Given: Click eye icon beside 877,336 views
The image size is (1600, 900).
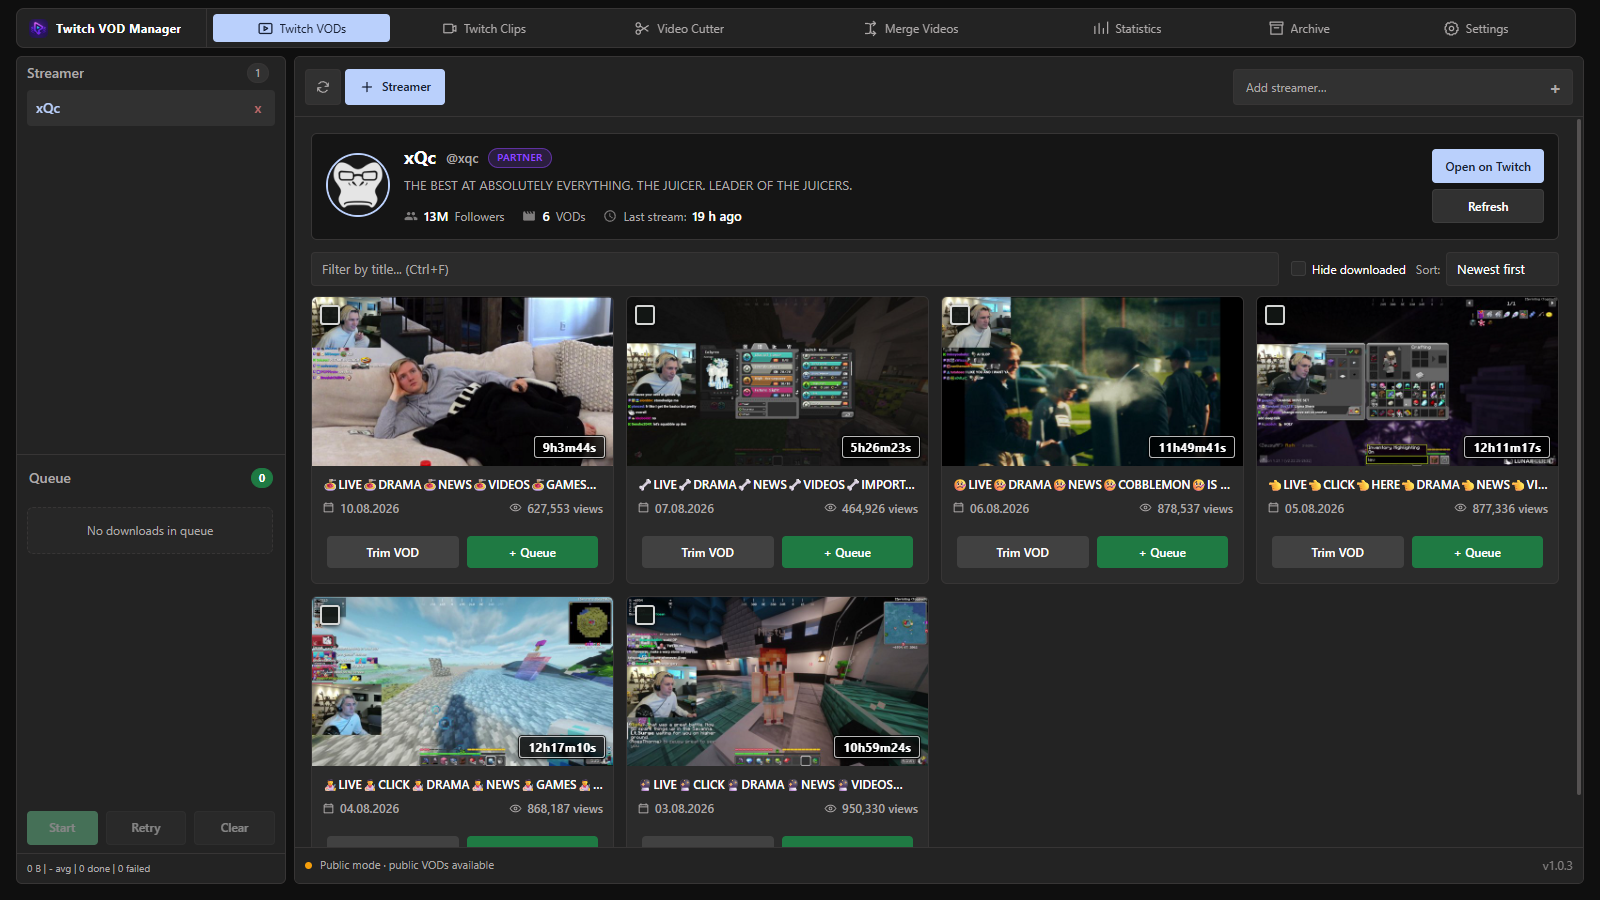Looking at the screenshot, I should coord(1461,508).
